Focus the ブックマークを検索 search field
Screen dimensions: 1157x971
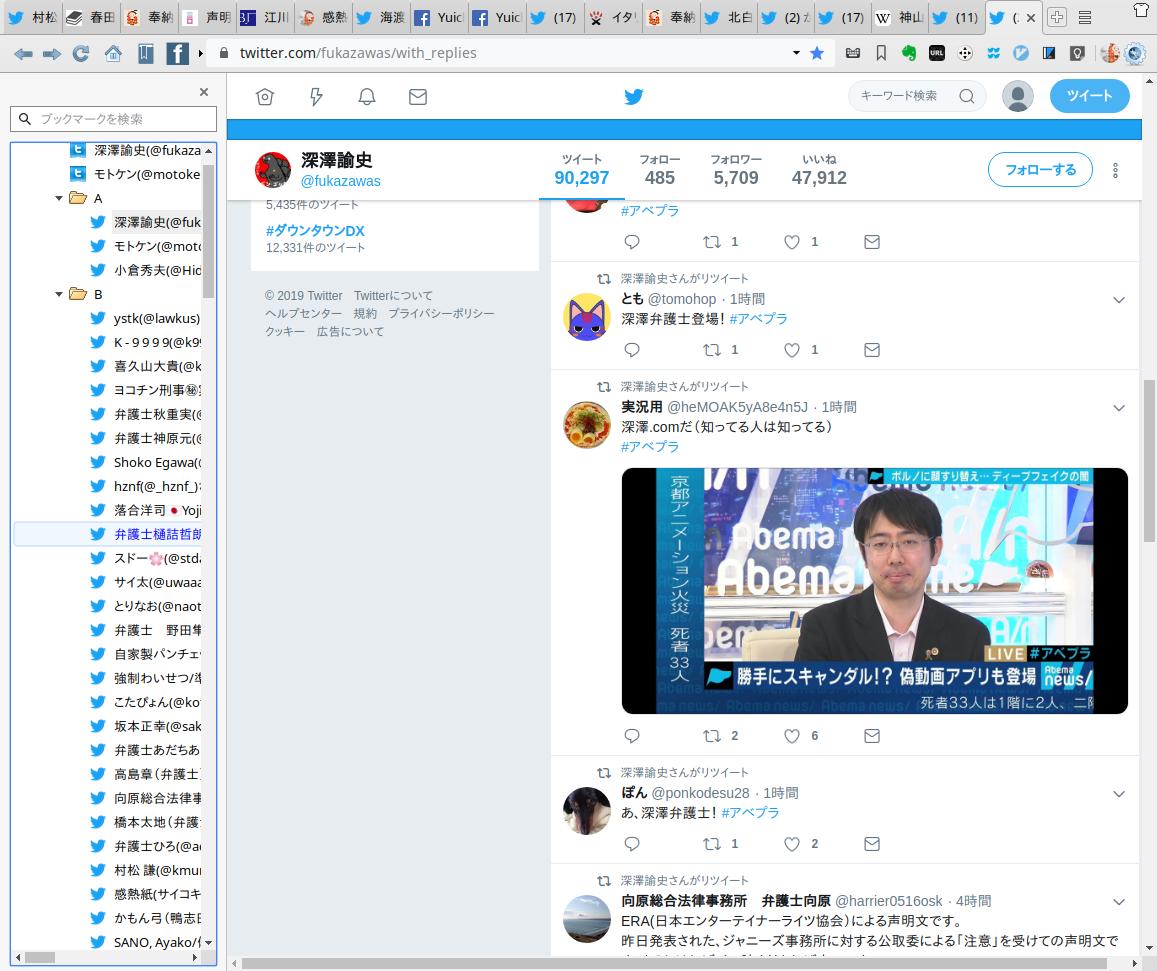(114, 119)
